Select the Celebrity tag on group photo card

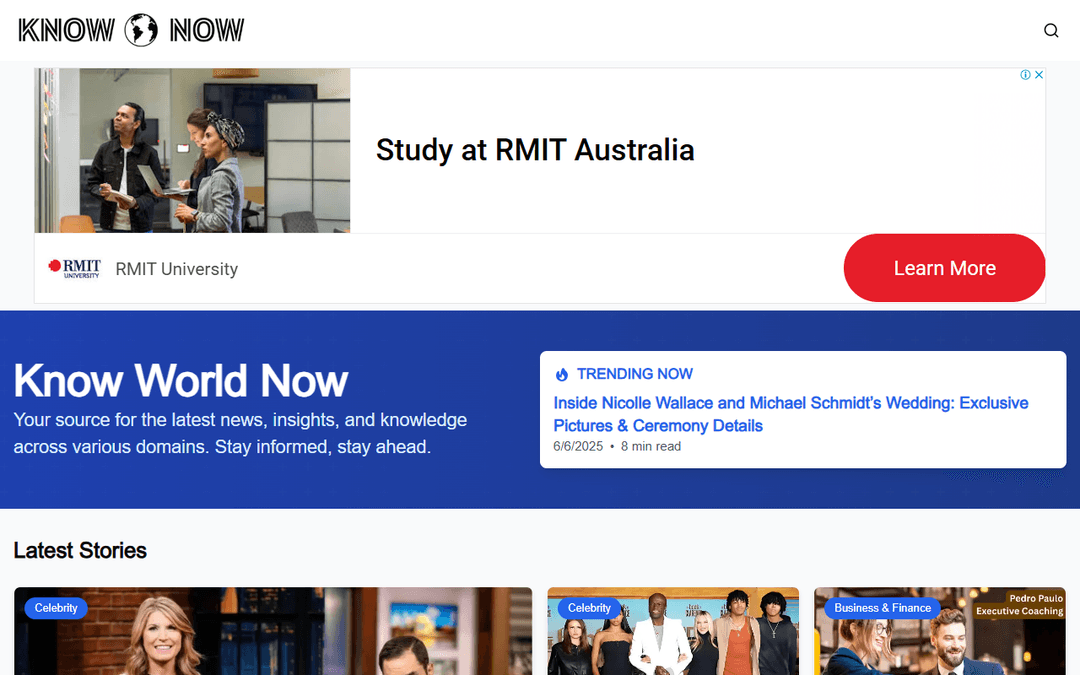(x=589, y=608)
